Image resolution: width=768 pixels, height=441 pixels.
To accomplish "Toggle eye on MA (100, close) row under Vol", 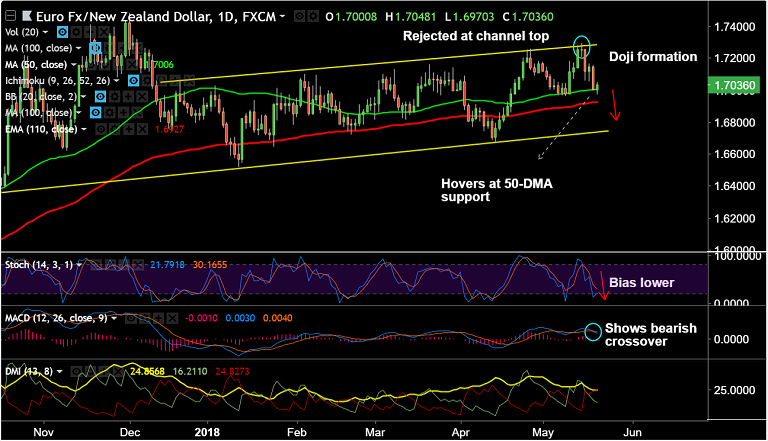I will pyautogui.click(x=96, y=48).
